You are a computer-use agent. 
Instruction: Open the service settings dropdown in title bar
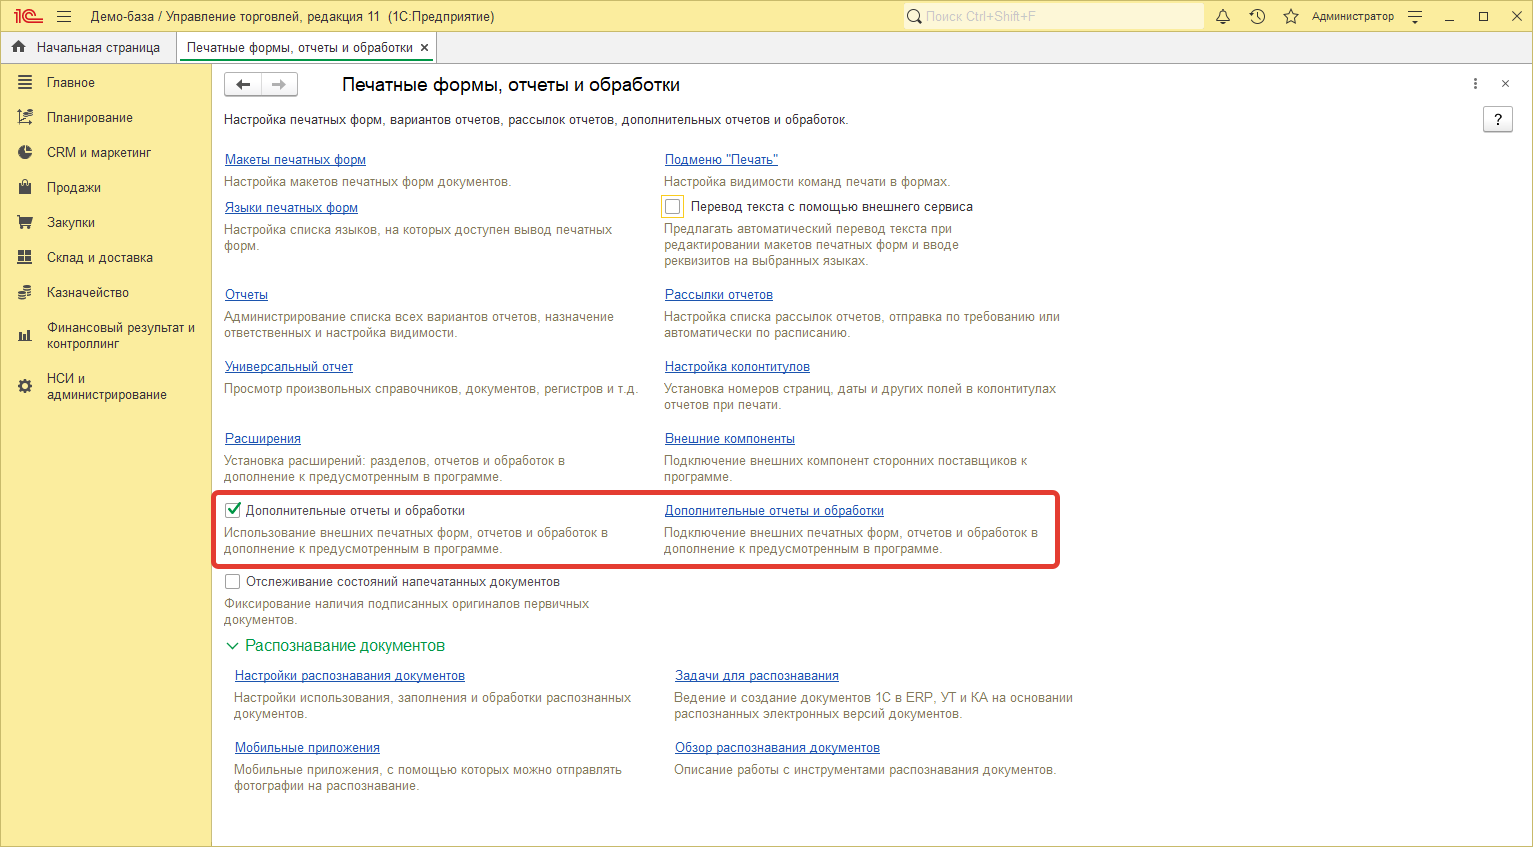[1415, 16]
